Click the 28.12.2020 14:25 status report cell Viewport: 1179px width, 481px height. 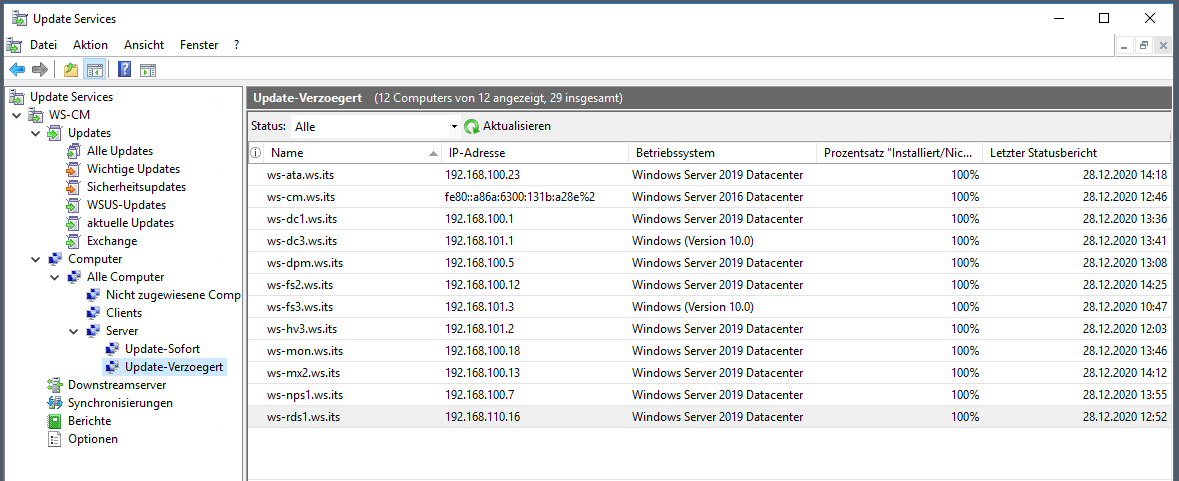[1125, 285]
